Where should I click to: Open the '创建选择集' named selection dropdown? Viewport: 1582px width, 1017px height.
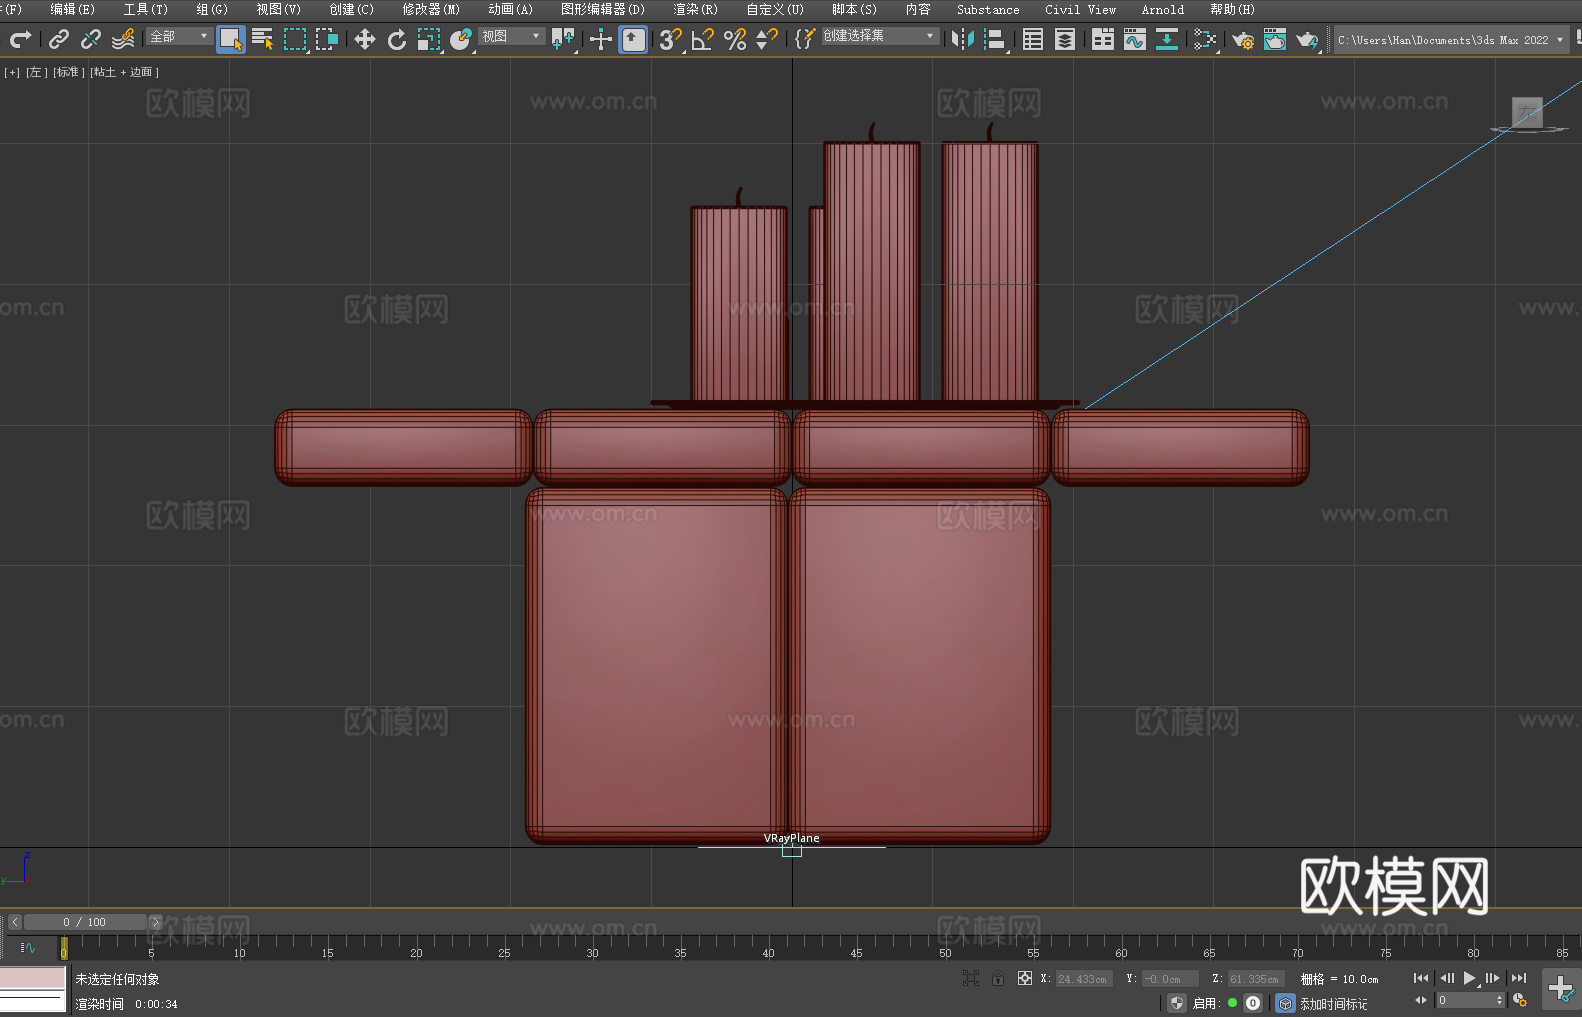[x=880, y=36]
